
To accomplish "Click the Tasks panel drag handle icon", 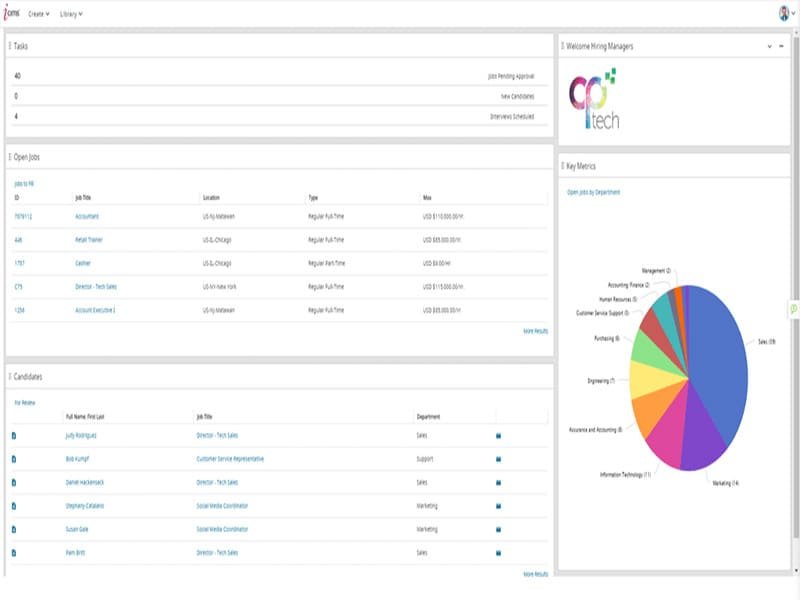I will pos(10,44).
